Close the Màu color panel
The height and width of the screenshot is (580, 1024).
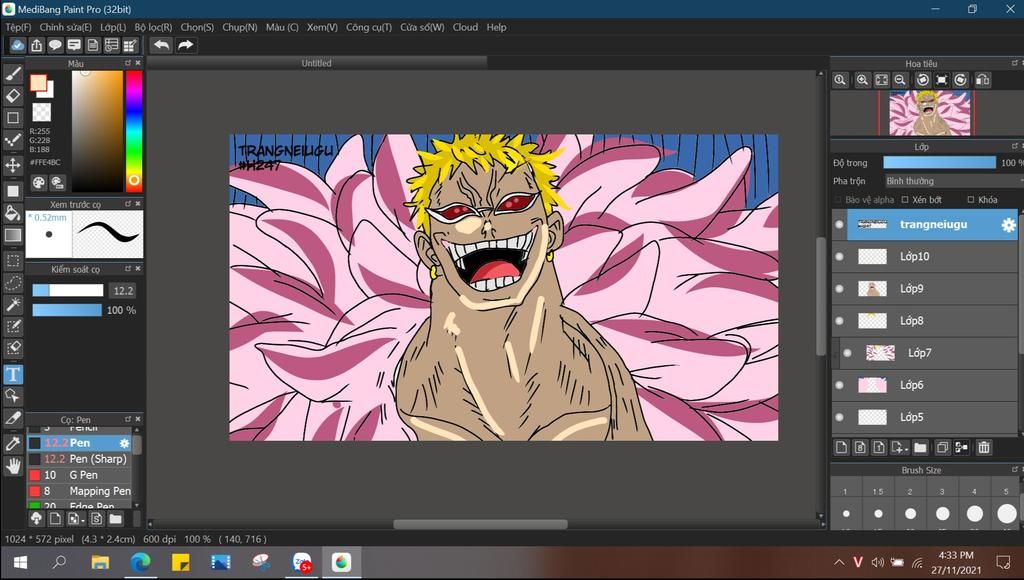click(138, 63)
